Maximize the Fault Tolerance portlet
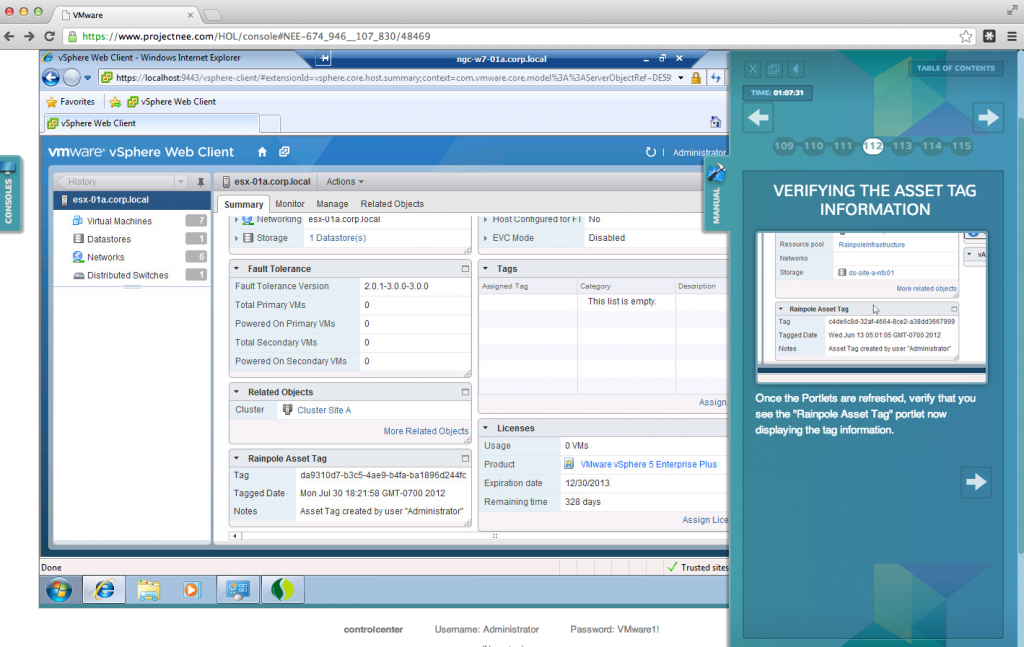This screenshot has width=1024, height=647. (465, 268)
